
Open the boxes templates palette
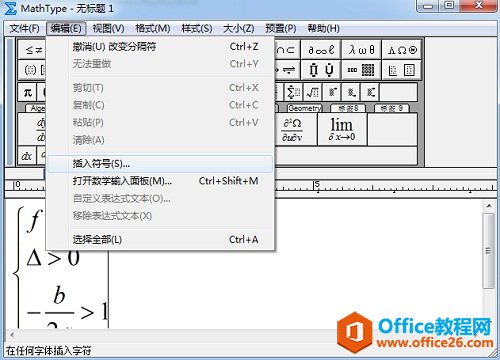(x=402, y=70)
